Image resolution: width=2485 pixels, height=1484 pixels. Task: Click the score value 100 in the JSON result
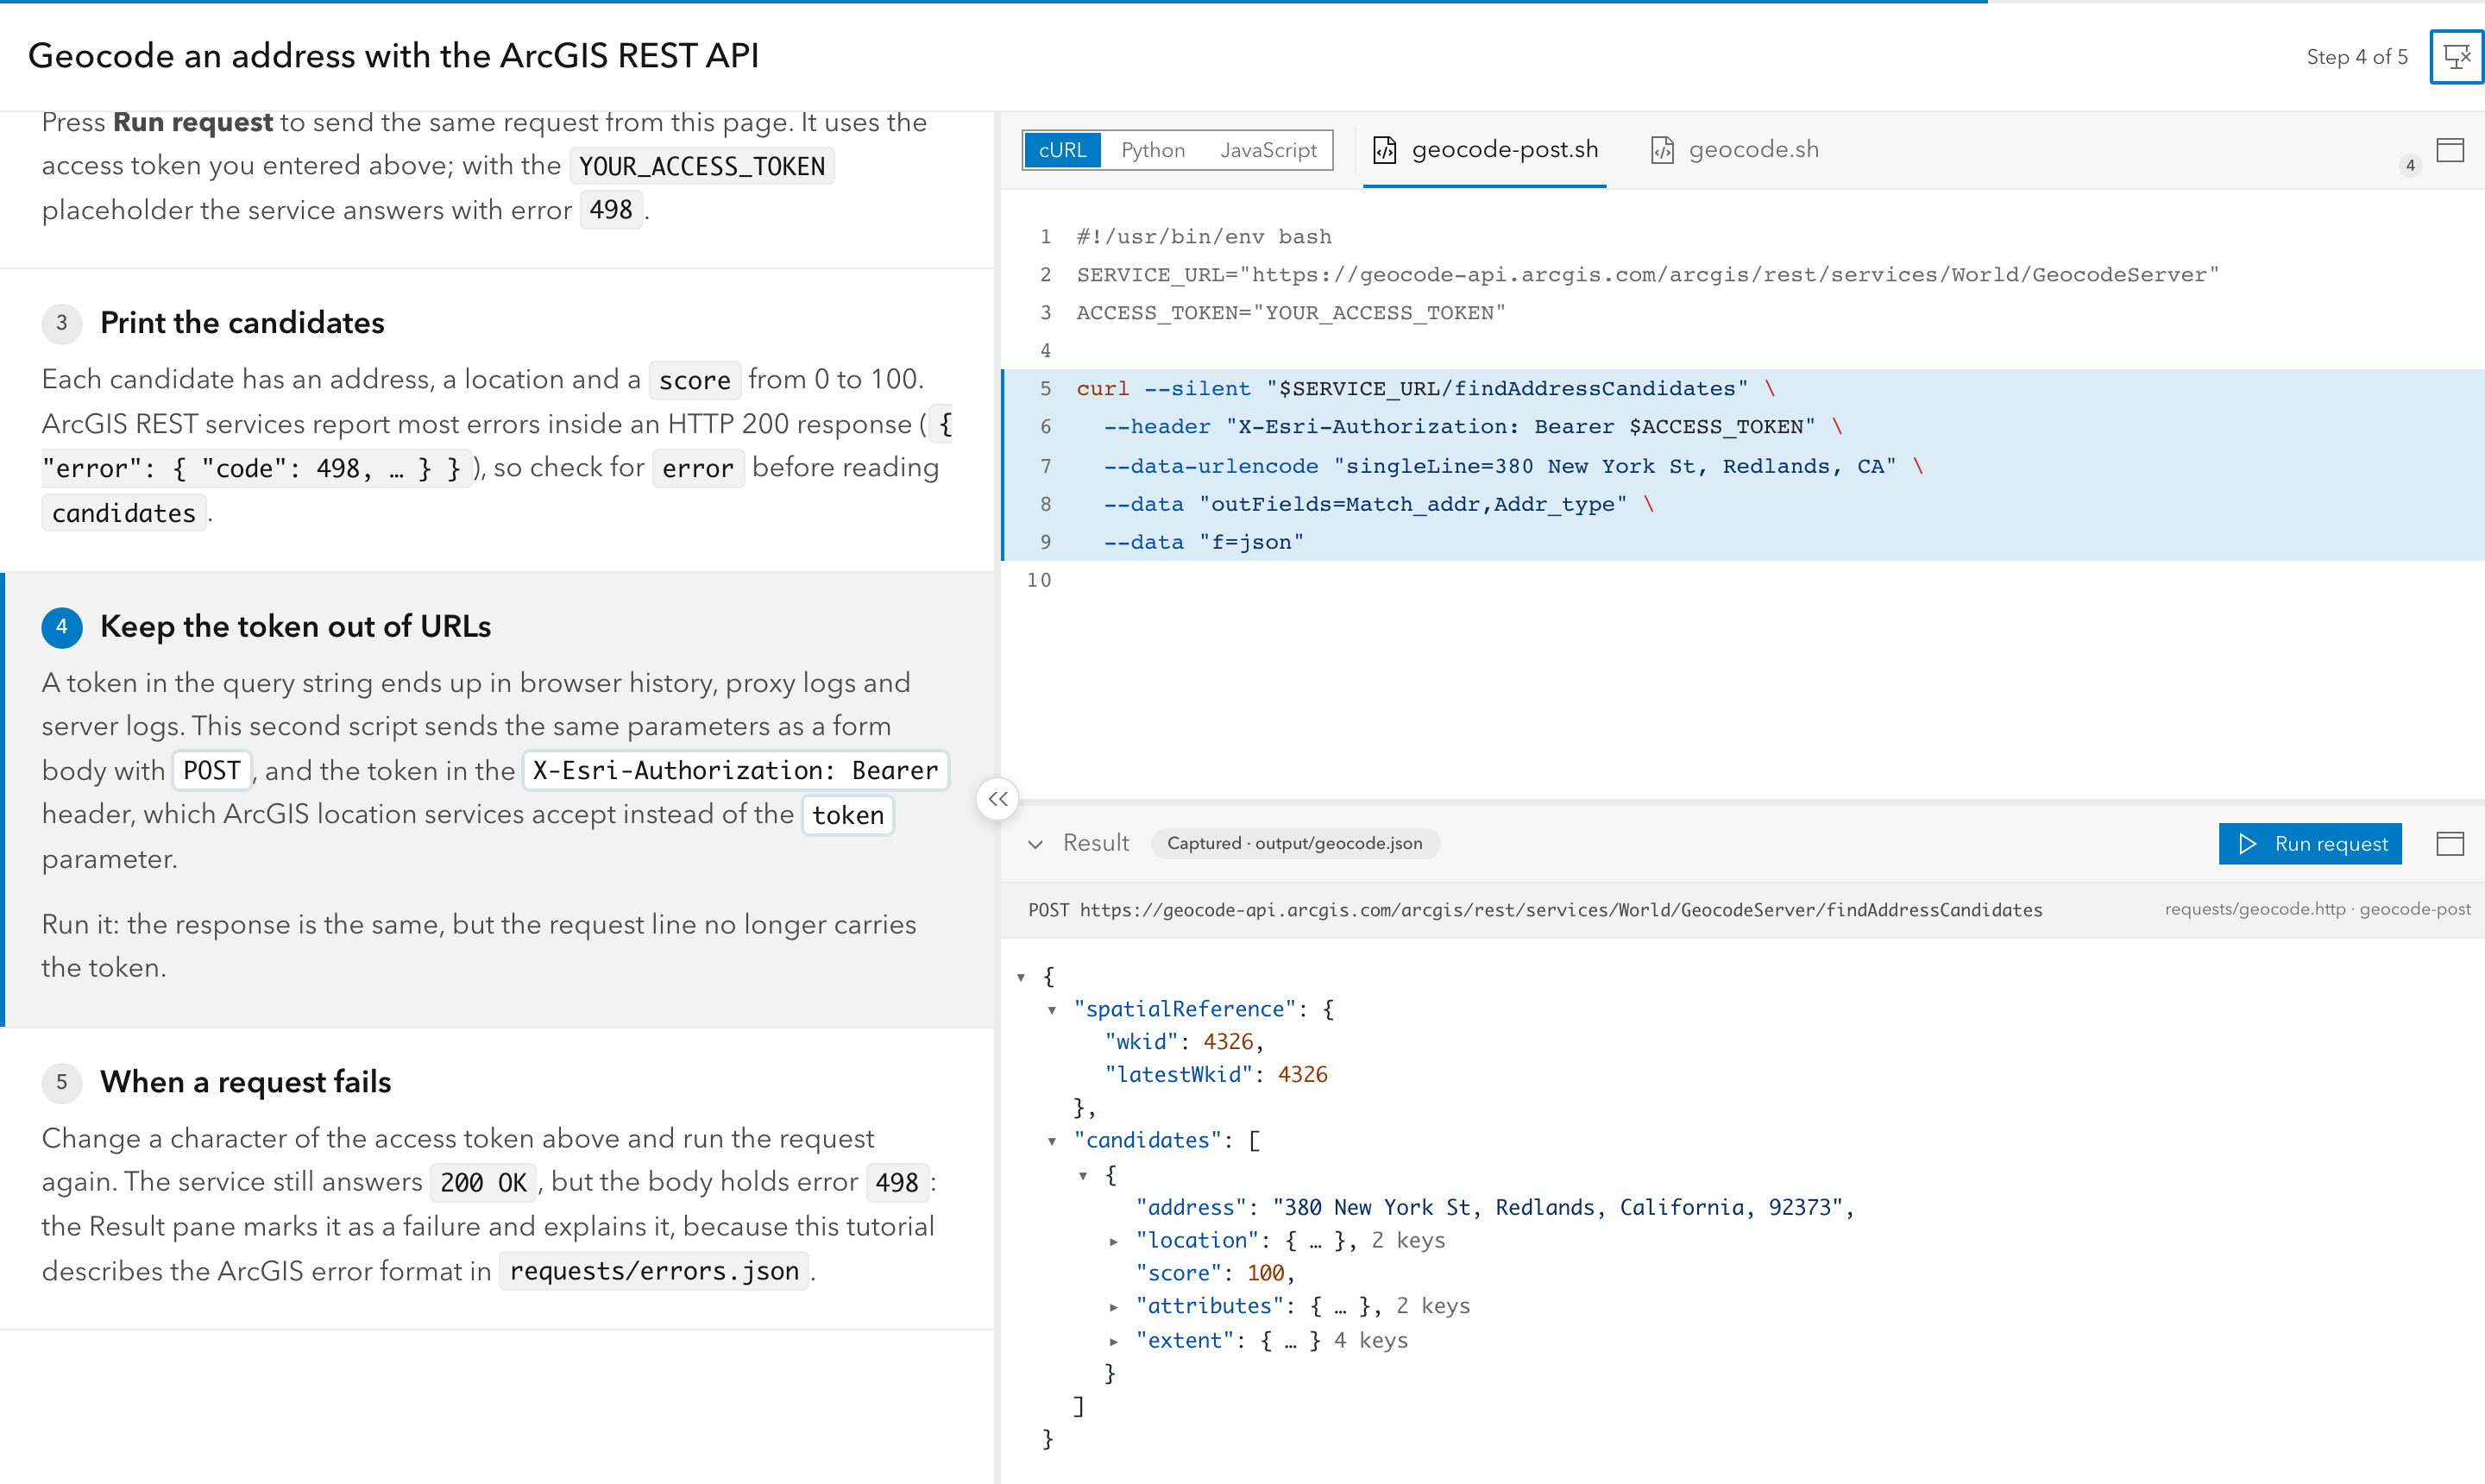[x=1265, y=1273]
